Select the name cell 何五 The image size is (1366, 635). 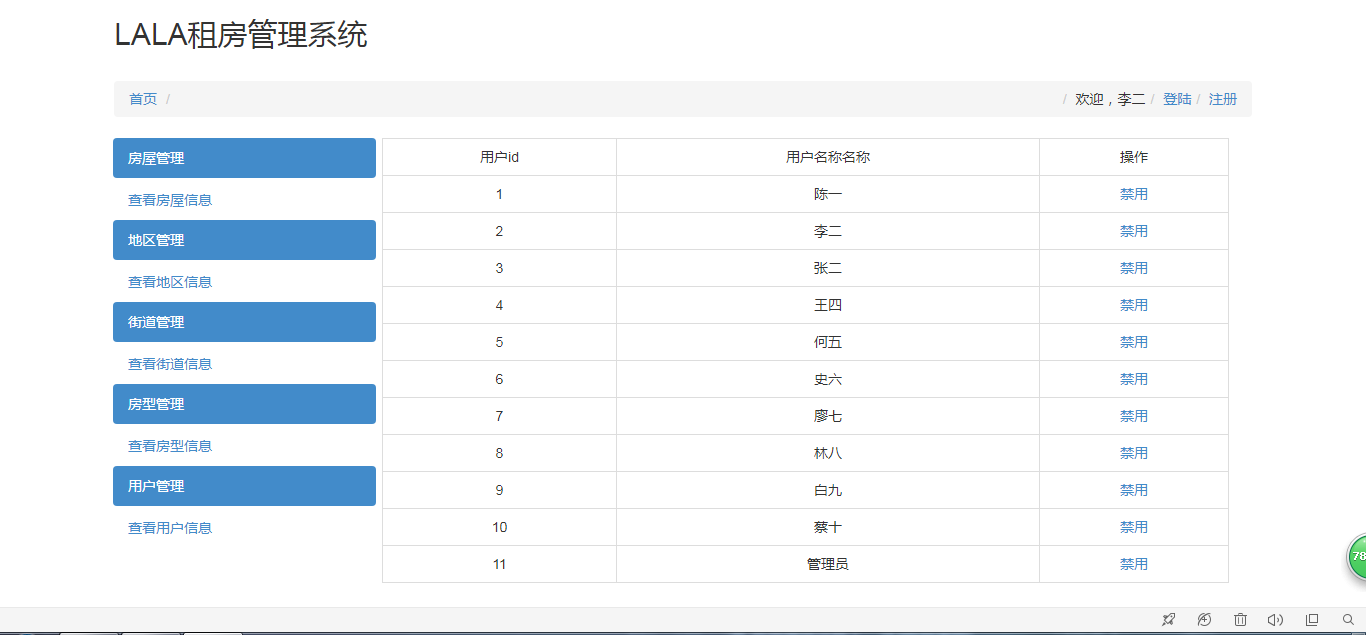coord(828,342)
